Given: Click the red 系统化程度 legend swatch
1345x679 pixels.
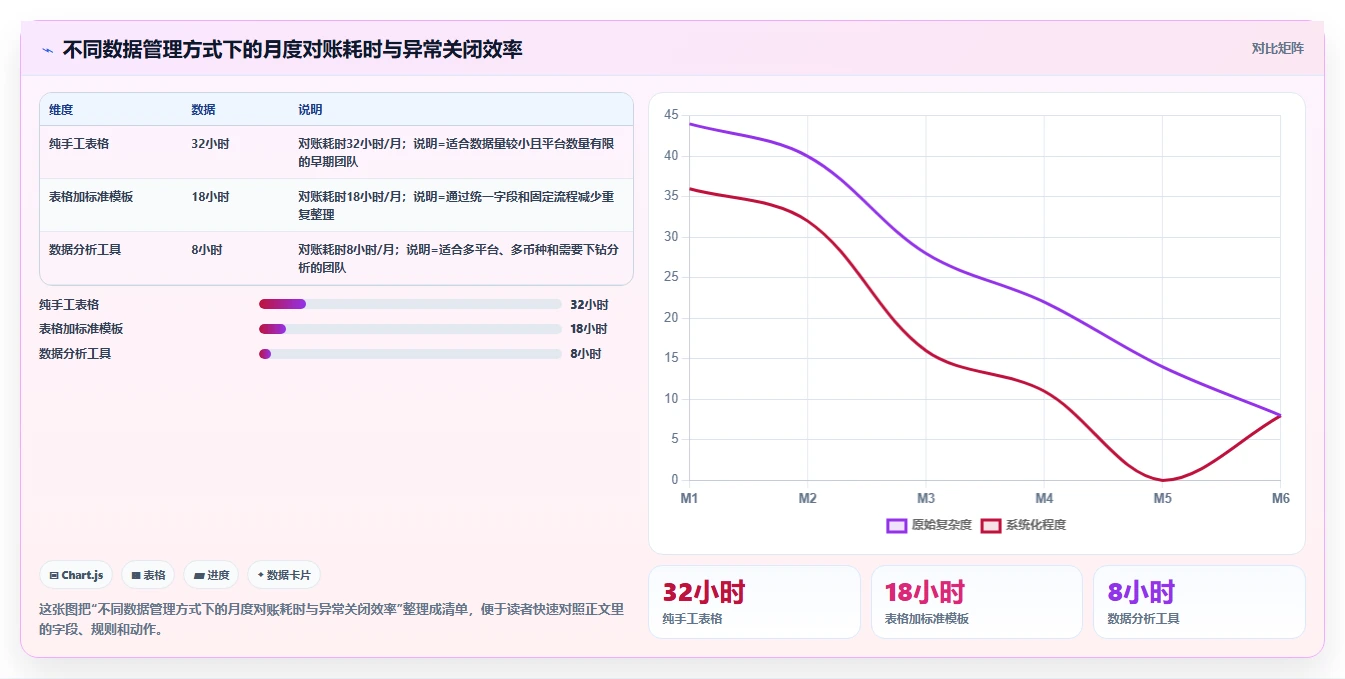Looking at the screenshot, I should [x=991, y=525].
